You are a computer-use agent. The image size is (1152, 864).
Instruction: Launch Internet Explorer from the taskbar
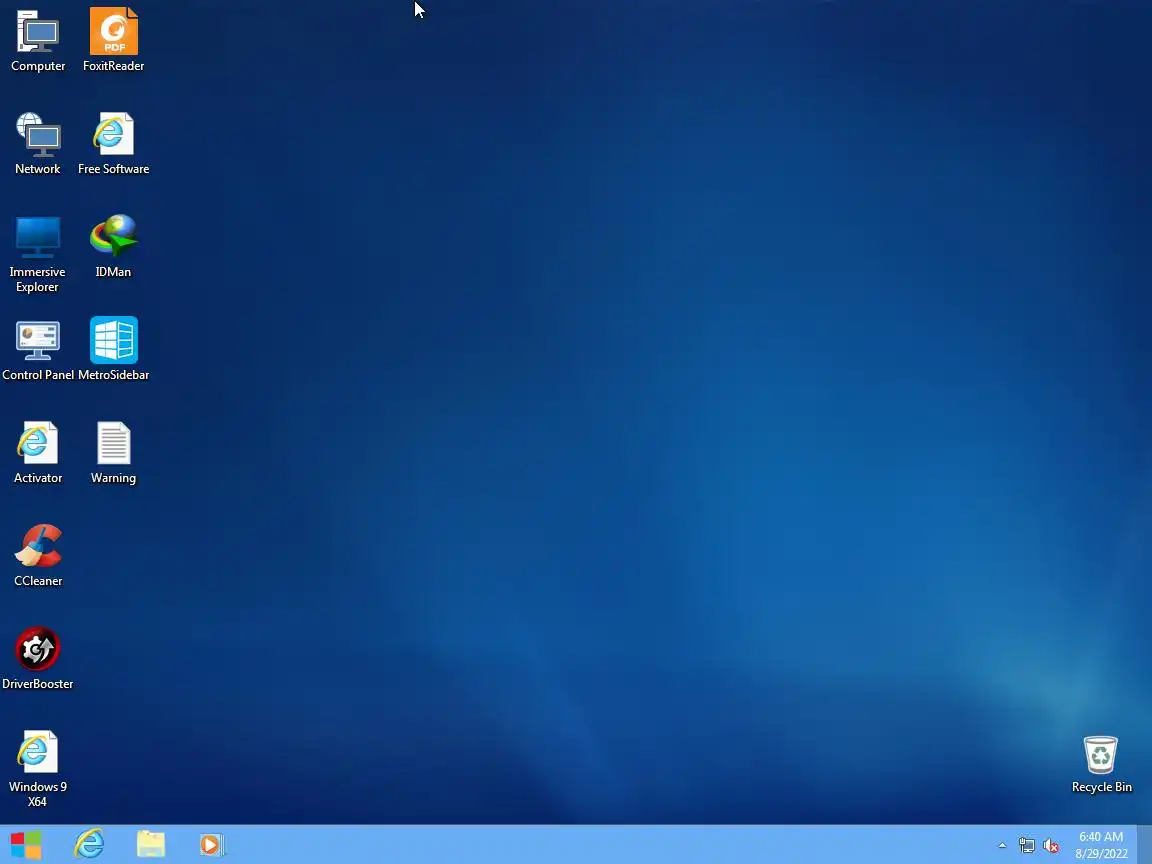[89, 844]
